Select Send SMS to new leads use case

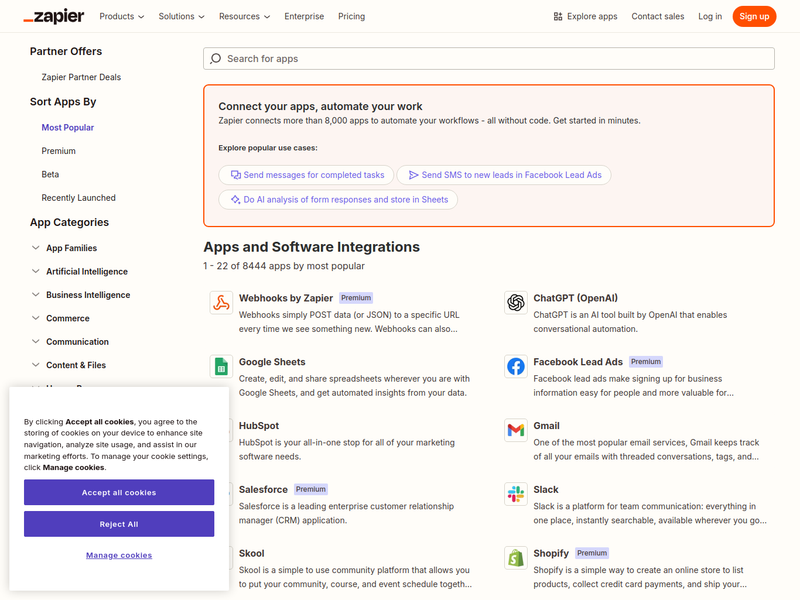[504, 175]
